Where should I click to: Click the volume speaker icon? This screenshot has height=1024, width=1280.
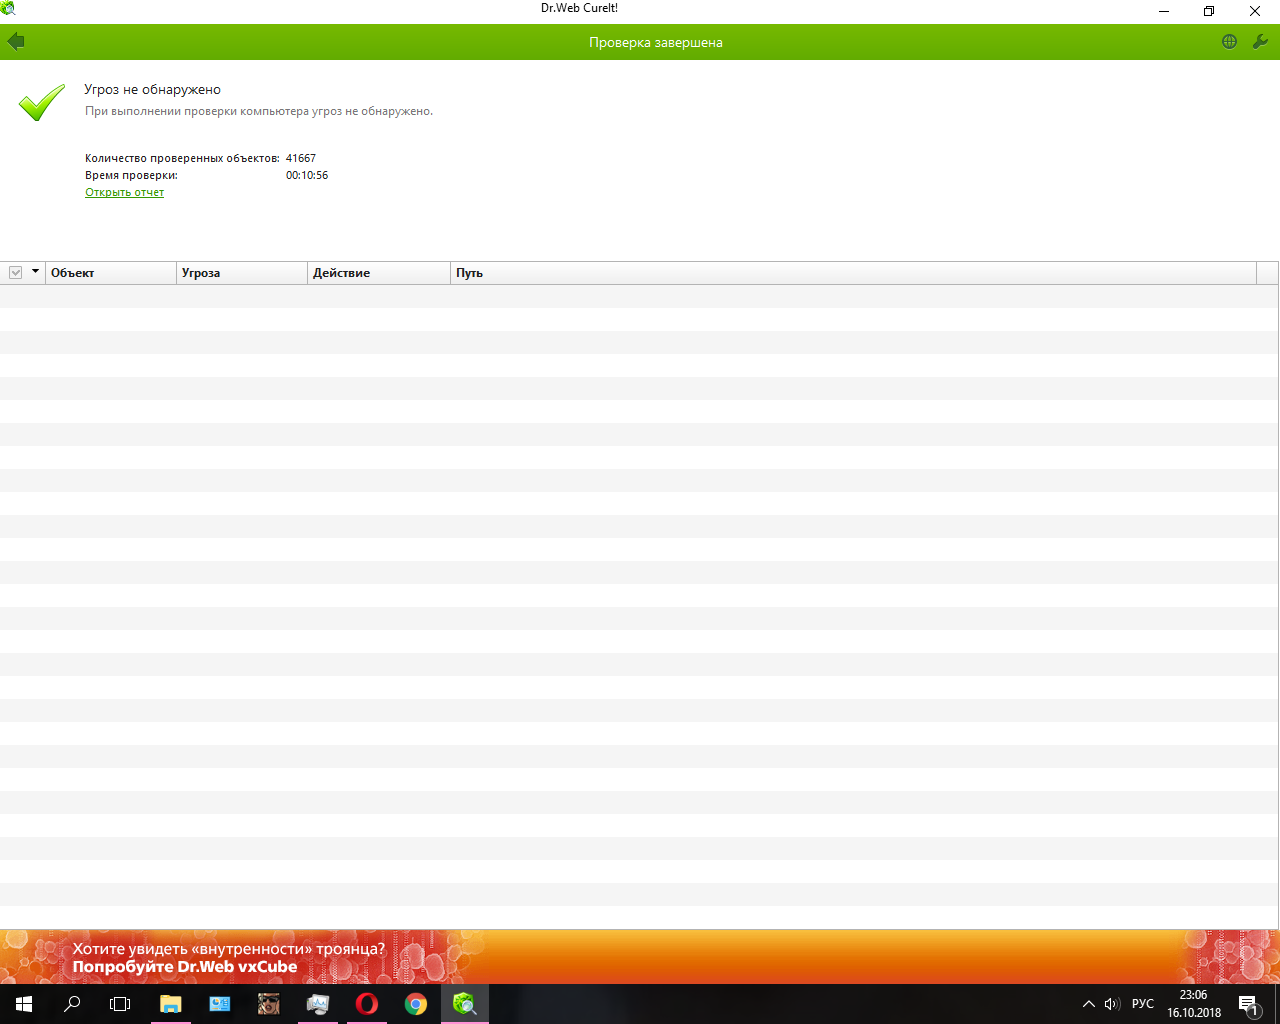pyautogui.click(x=1112, y=1004)
